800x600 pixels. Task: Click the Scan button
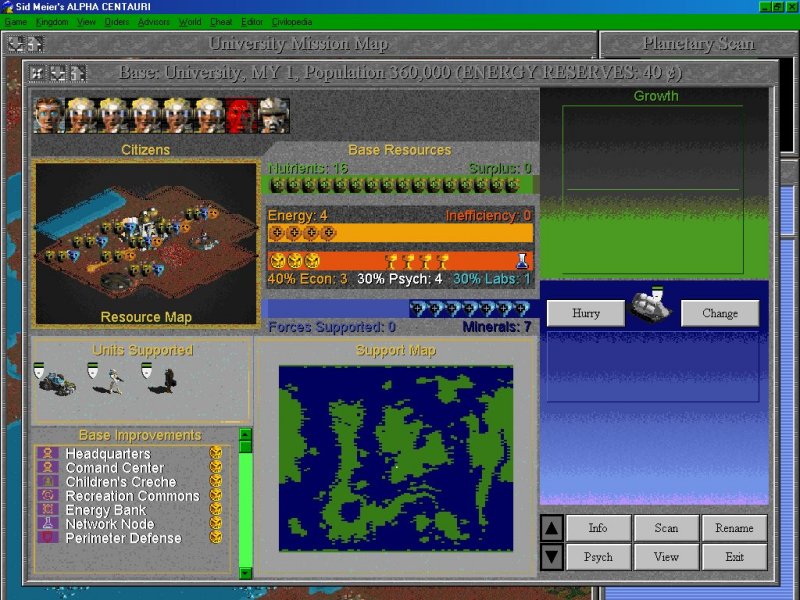coord(666,528)
